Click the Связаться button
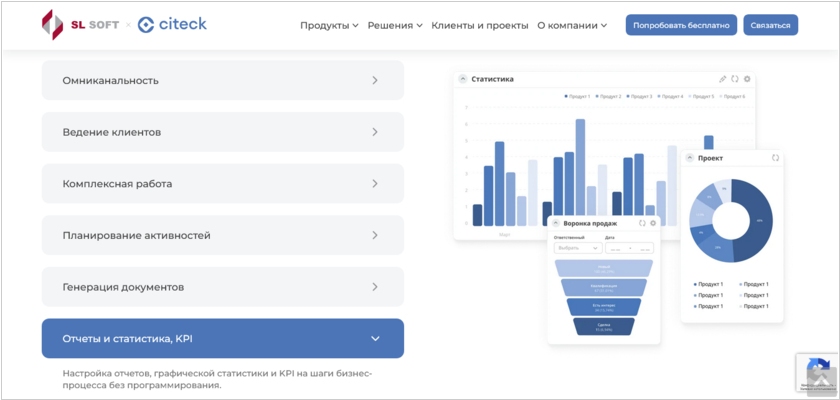The width and height of the screenshot is (840, 400). coord(770,25)
